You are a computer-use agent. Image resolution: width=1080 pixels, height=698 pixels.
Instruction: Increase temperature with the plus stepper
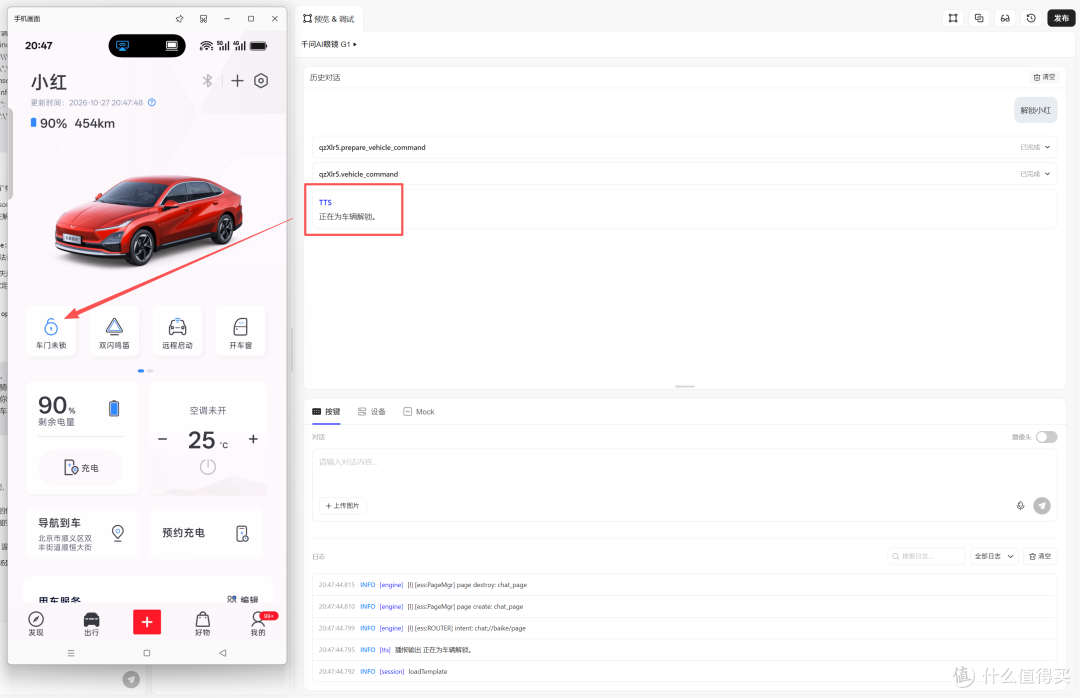pyautogui.click(x=253, y=439)
